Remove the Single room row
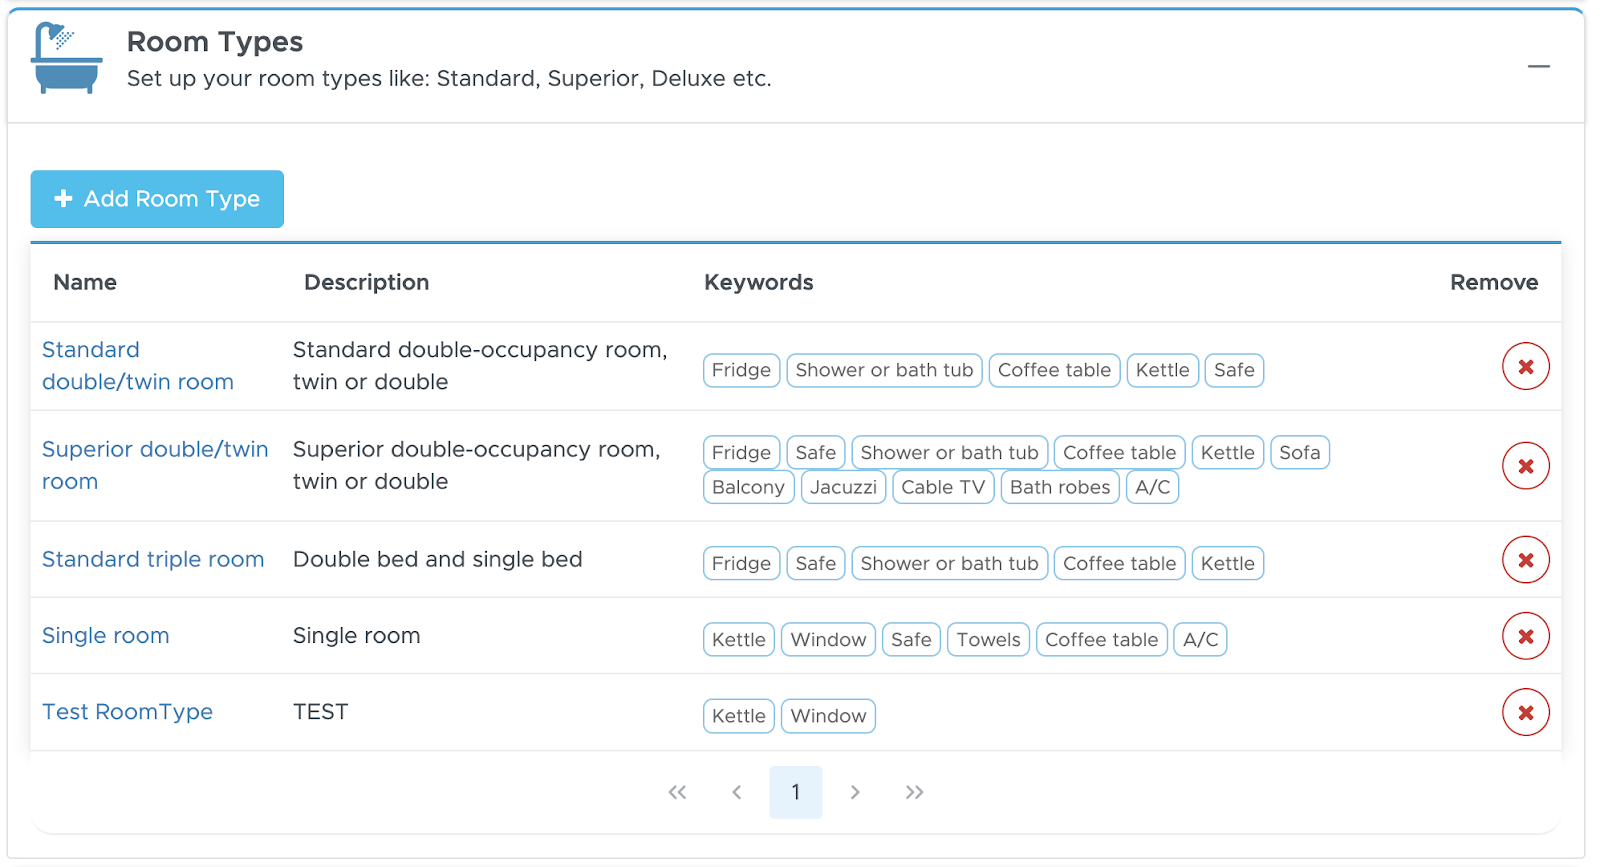Image resolution: width=1600 pixels, height=867 pixels. click(1525, 636)
